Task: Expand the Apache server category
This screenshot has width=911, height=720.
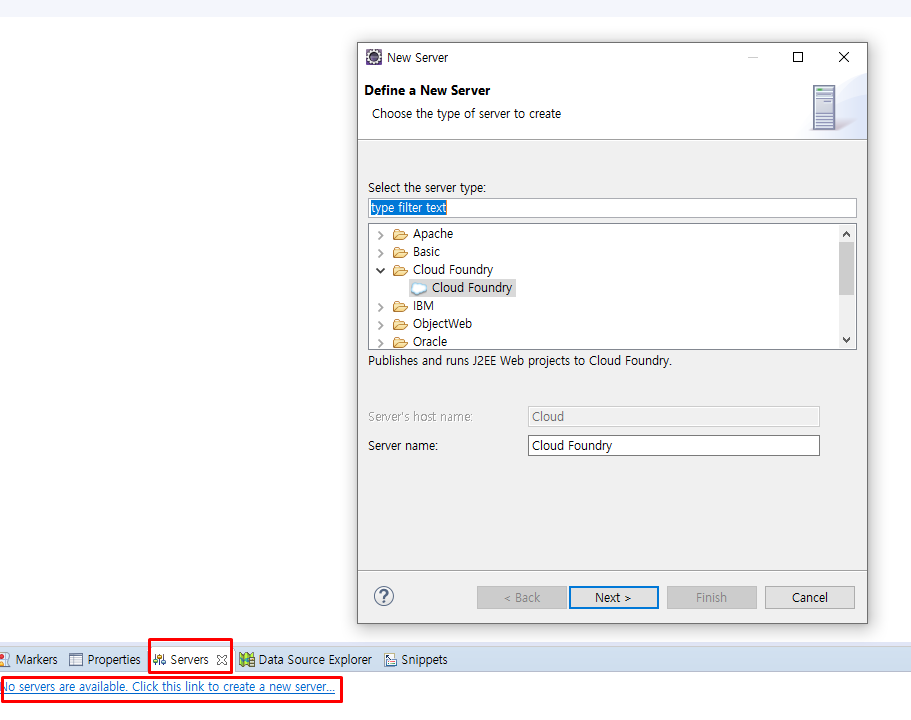Action: point(381,235)
